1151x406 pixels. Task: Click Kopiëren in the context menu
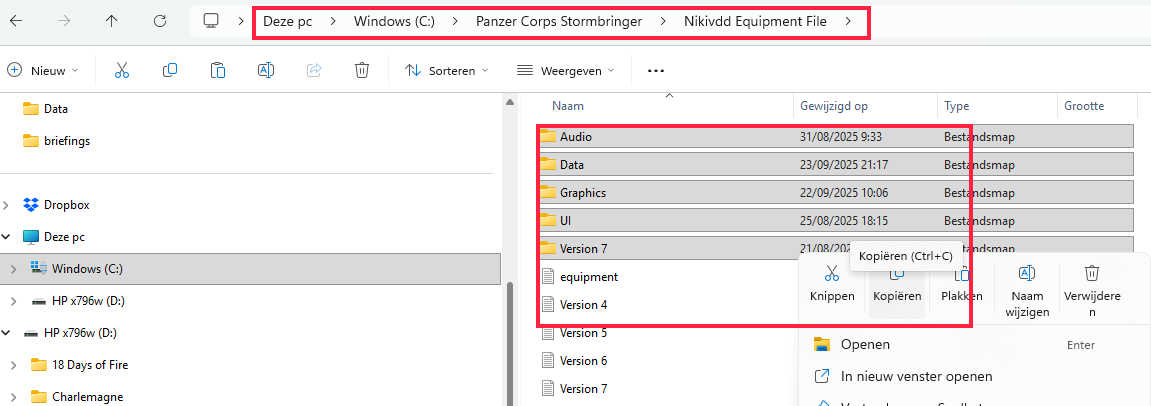point(896,285)
